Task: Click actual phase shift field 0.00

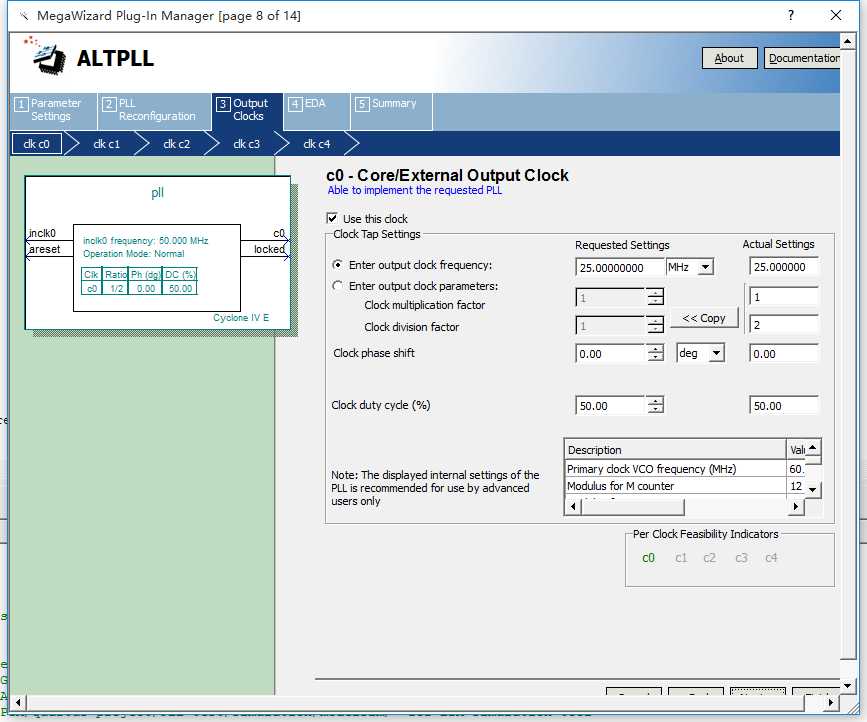Action: click(x=784, y=354)
